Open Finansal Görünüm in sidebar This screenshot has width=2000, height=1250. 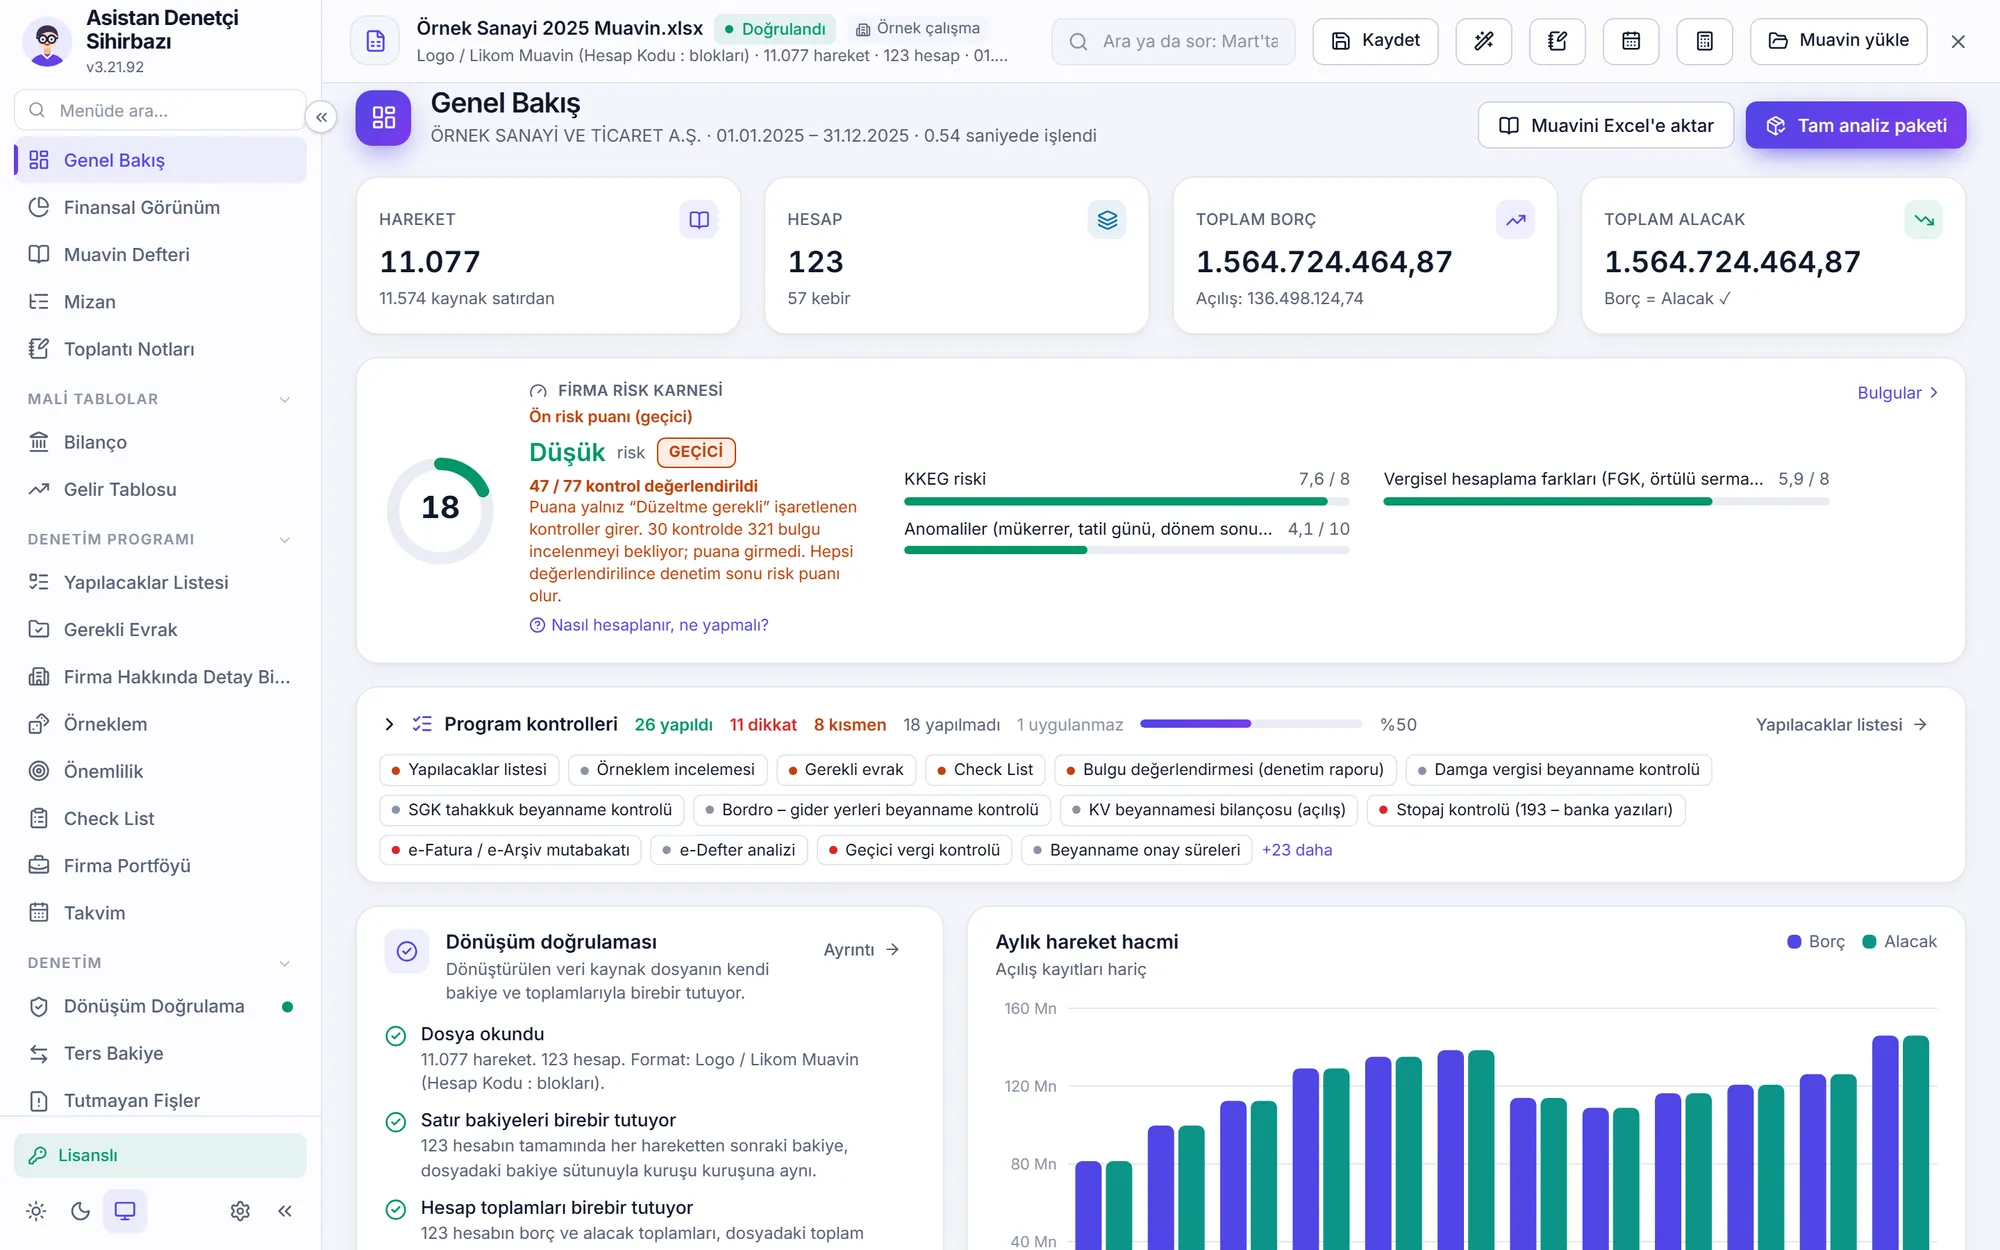160,207
